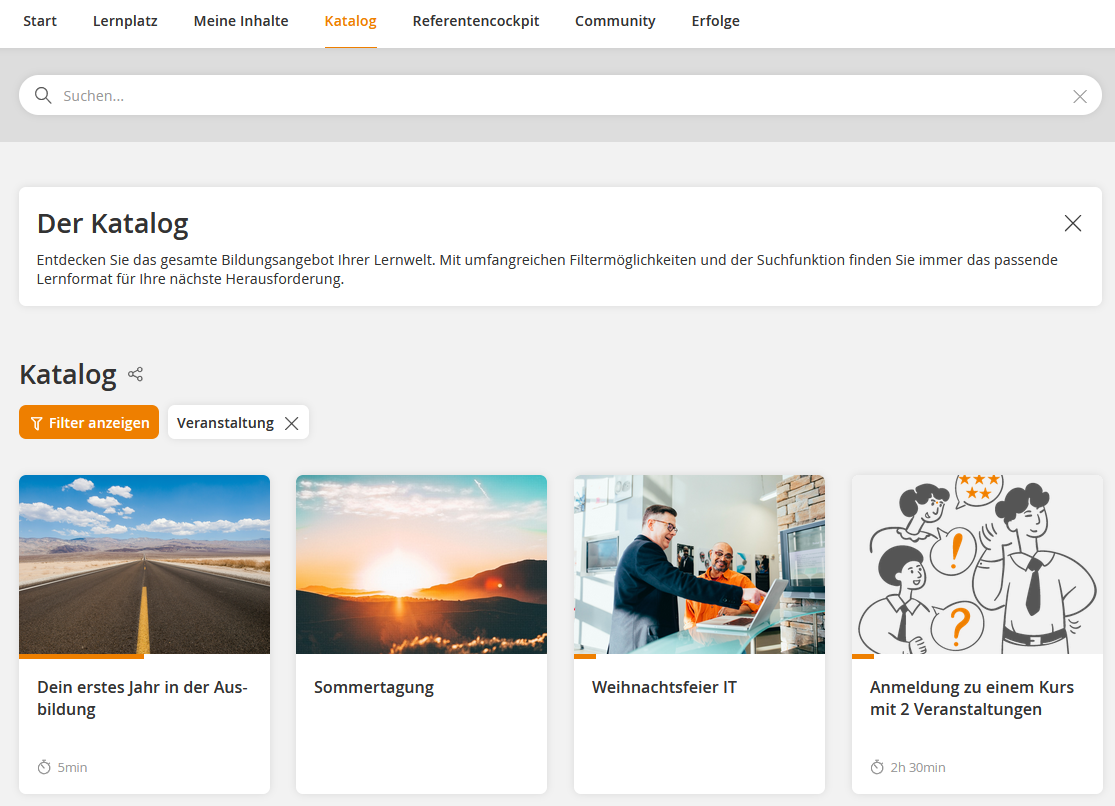Viewport: 1115px width, 806px height.
Task: Click the share icon next to Katalog
Action: tap(136, 375)
